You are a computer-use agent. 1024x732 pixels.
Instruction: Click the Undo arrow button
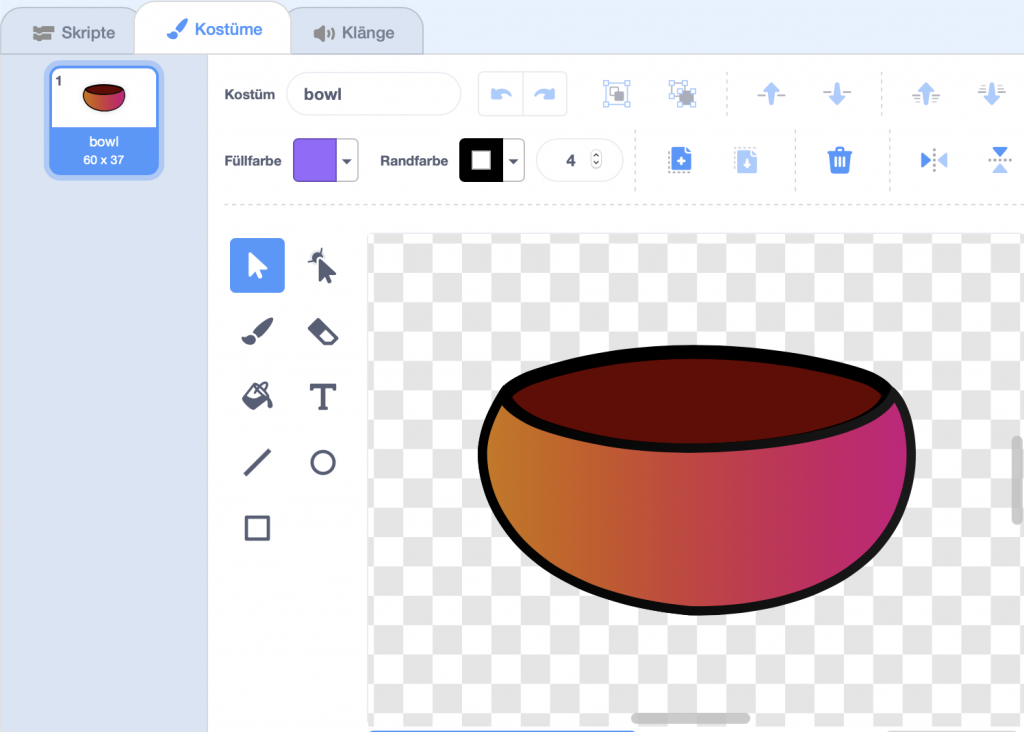[x=501, y=94]
